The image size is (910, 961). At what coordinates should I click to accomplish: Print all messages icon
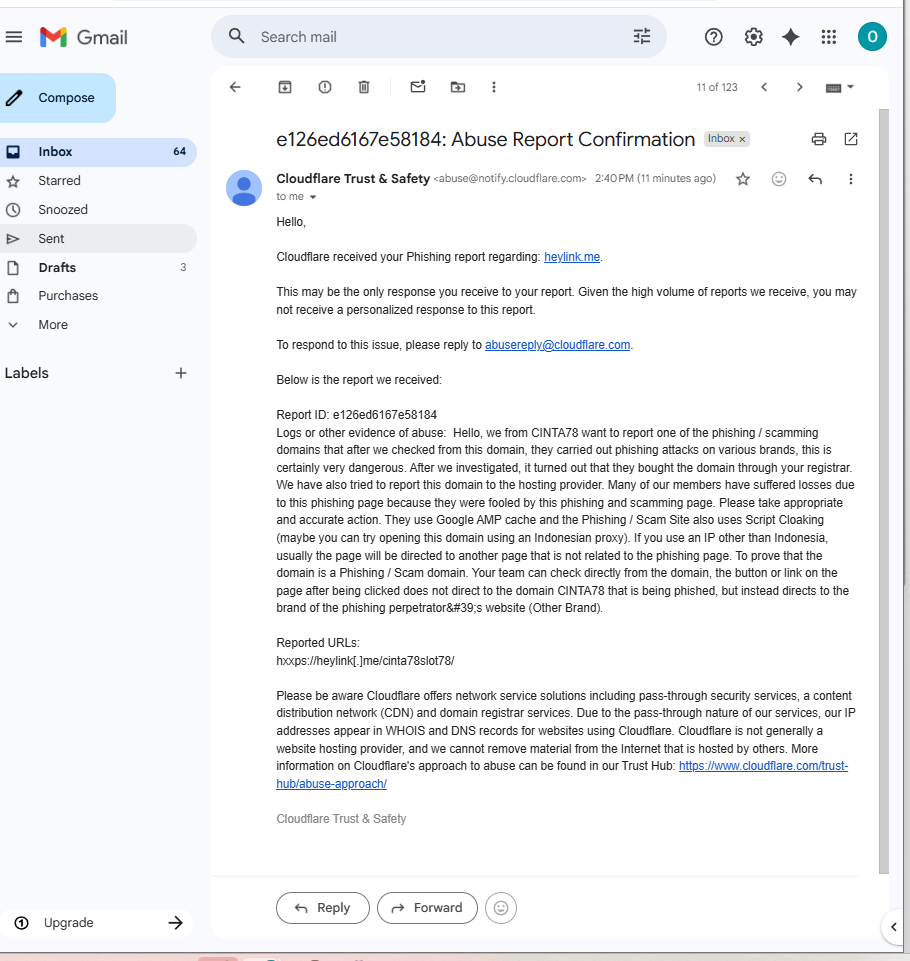pos(819,139)
